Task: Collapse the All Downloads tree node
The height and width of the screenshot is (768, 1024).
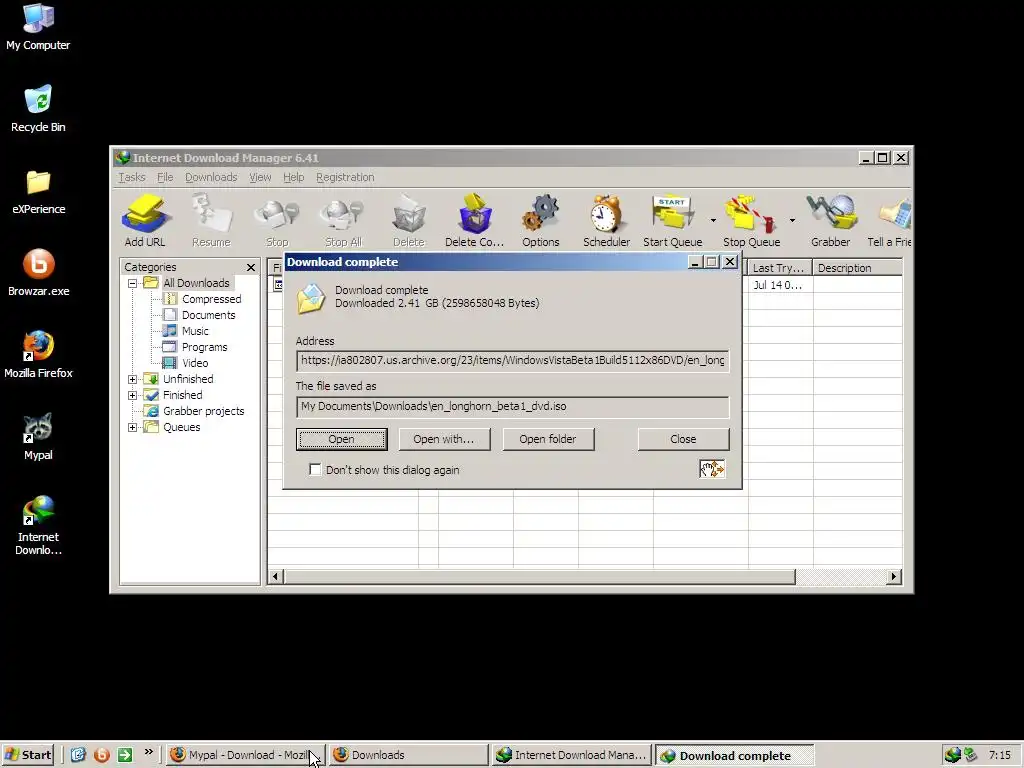Action: coord(132,283)
